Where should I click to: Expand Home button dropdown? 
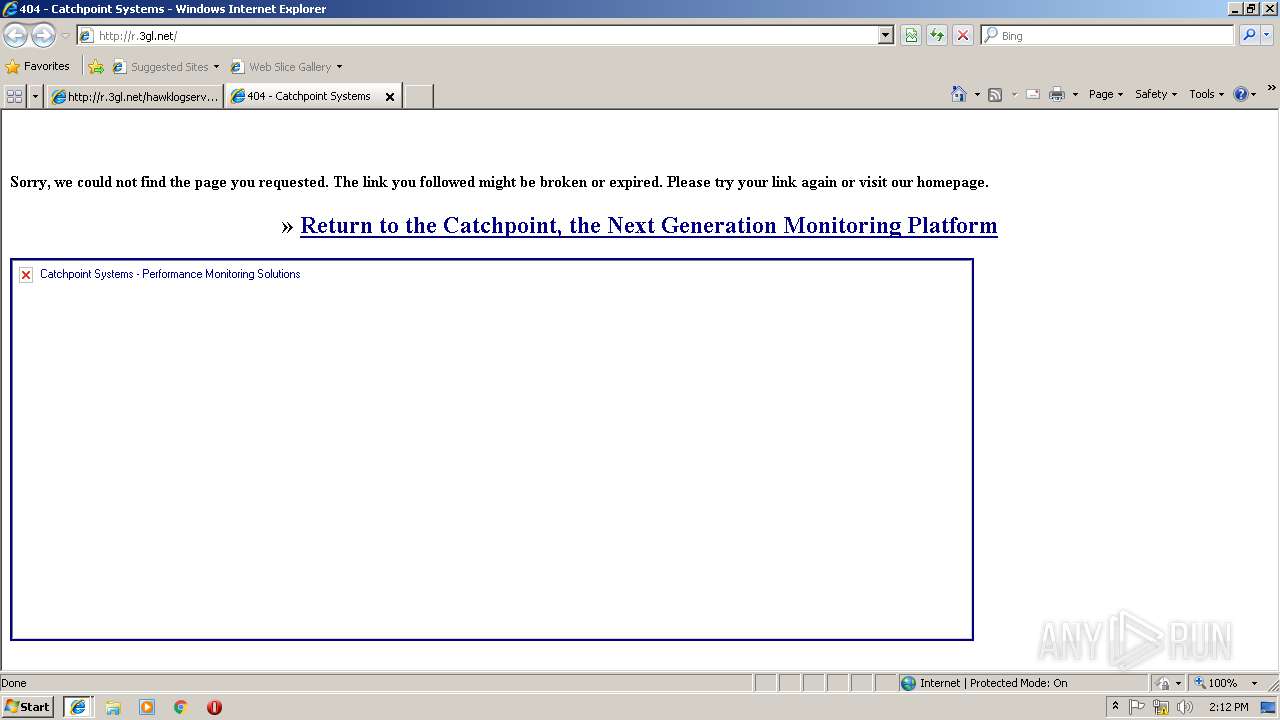pos(977,95)
